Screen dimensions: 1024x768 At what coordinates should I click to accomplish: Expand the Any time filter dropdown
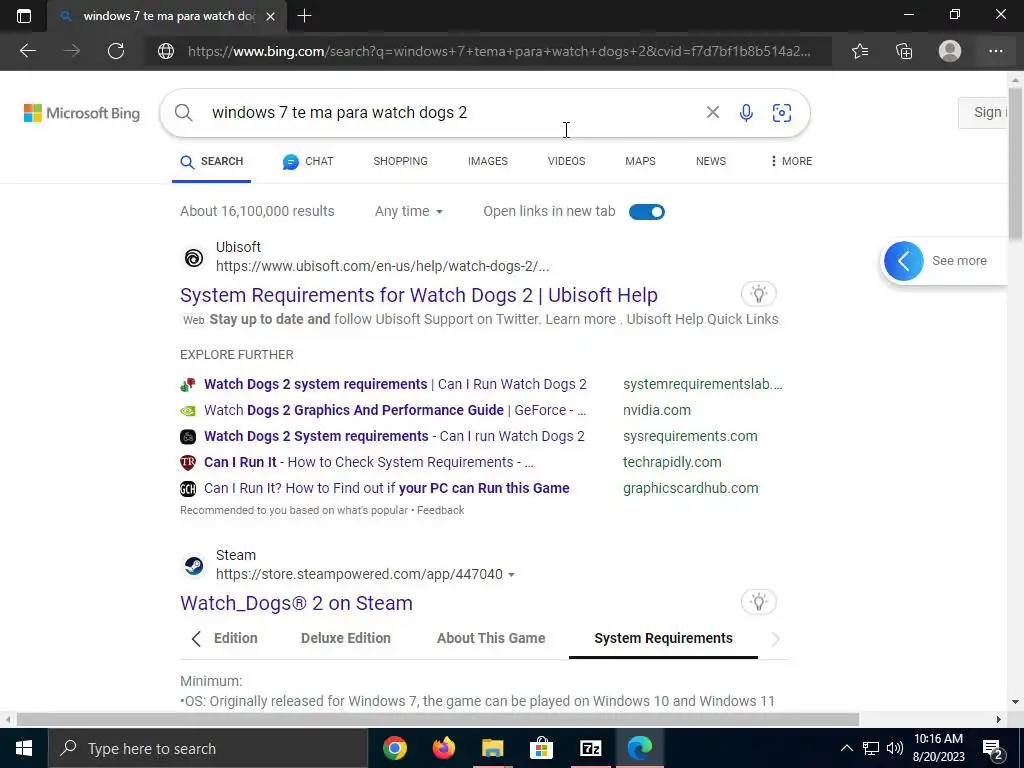coord(409,212)
